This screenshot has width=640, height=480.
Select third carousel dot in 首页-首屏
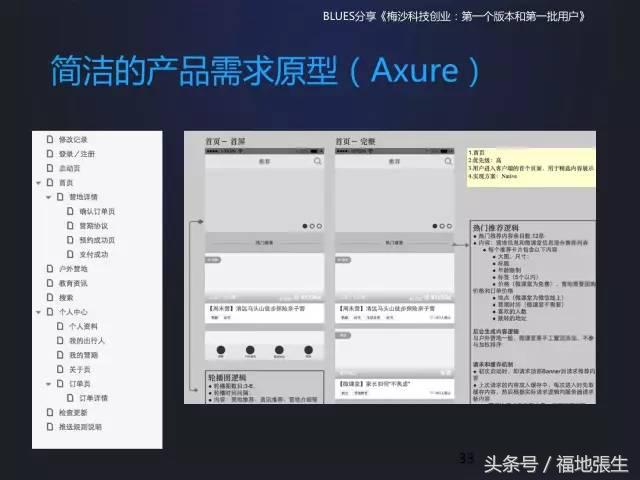319,226
